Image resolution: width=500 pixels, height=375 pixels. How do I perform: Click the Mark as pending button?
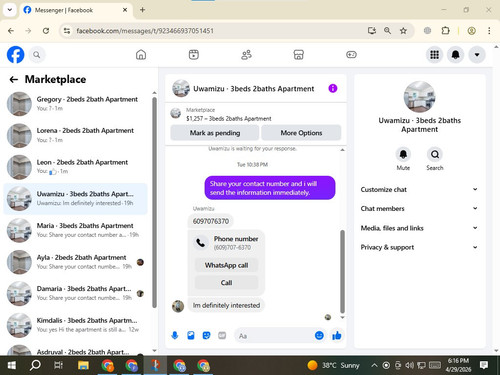(215, 133)
